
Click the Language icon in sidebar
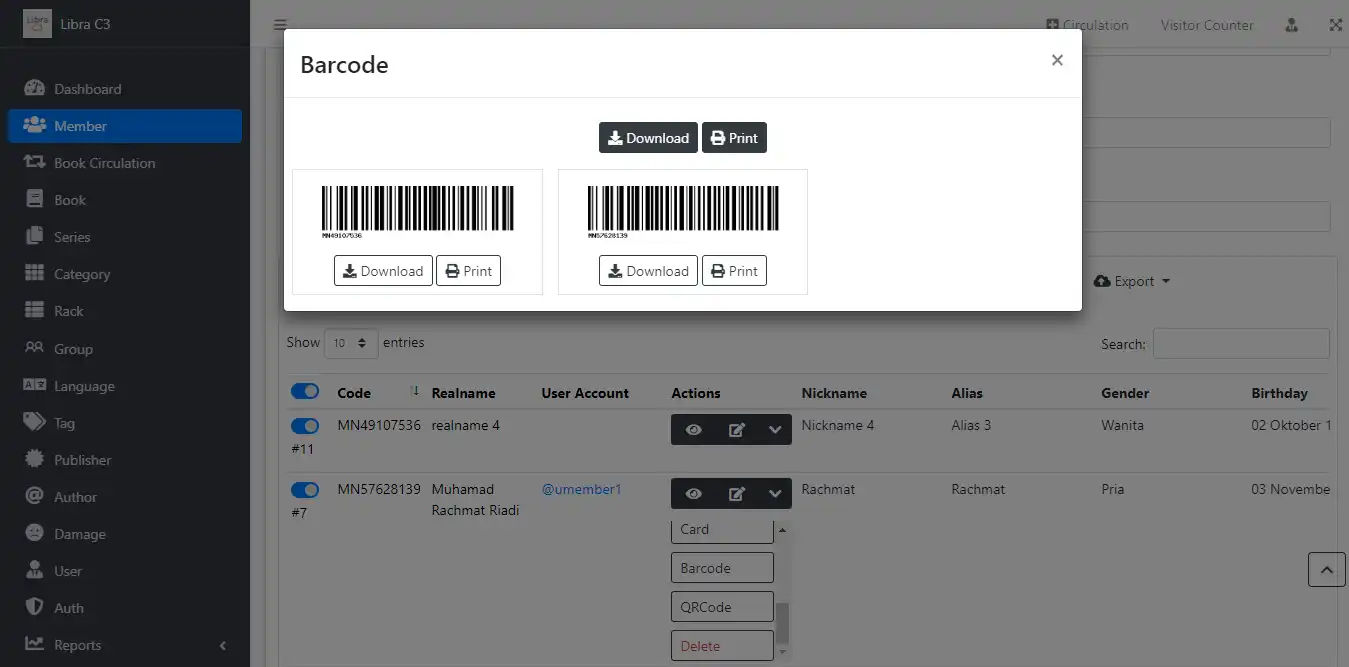34,385
